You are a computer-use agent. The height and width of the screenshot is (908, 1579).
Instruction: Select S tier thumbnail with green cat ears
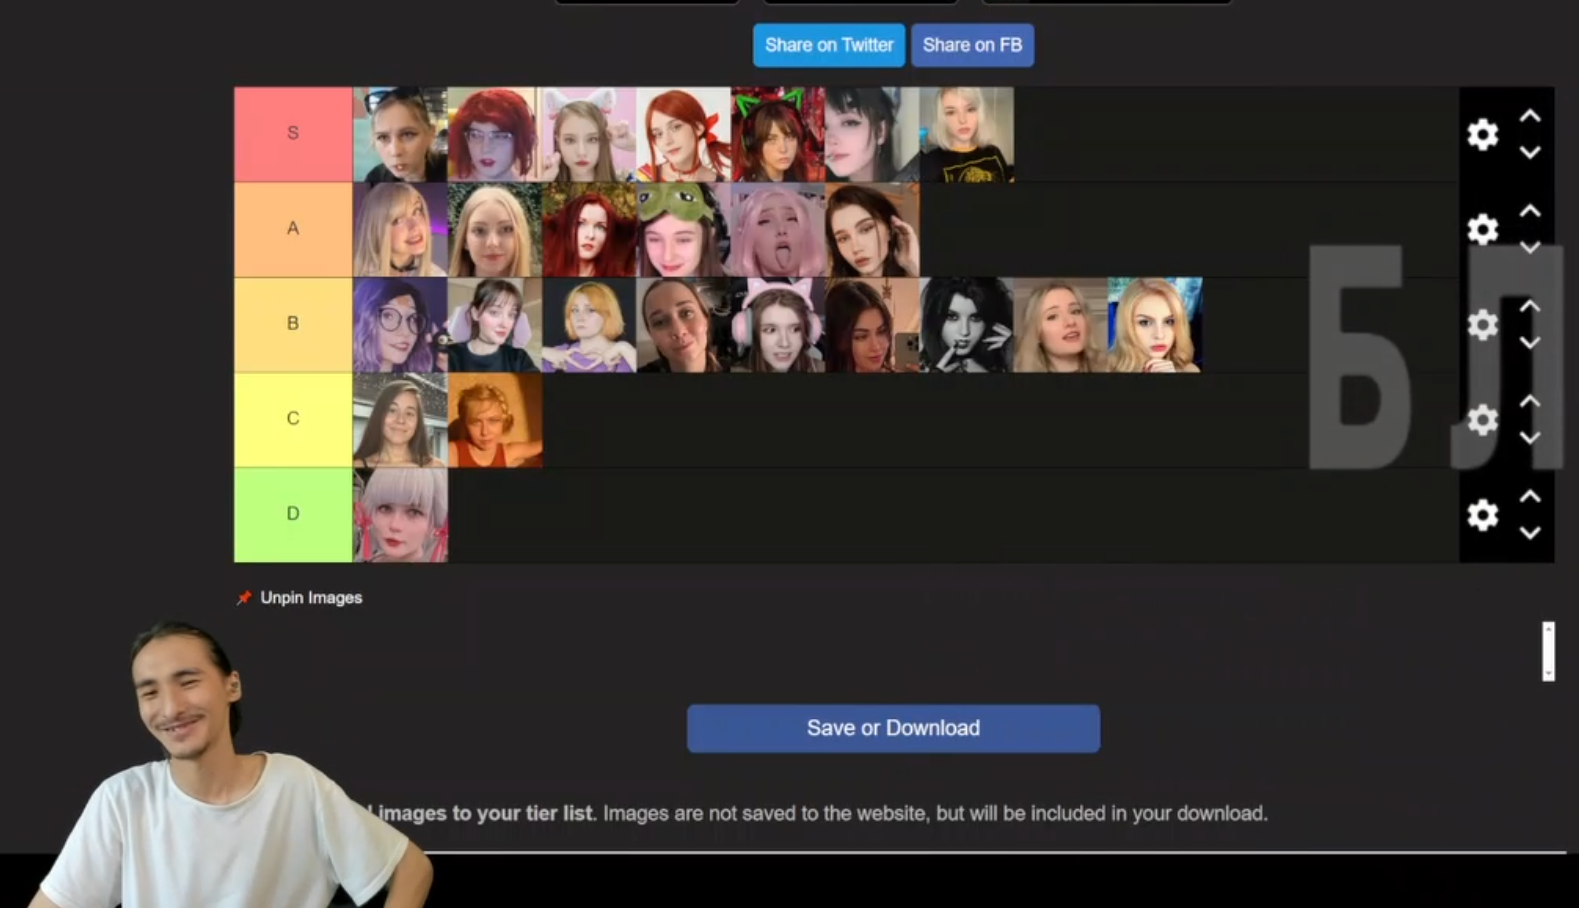778,134
